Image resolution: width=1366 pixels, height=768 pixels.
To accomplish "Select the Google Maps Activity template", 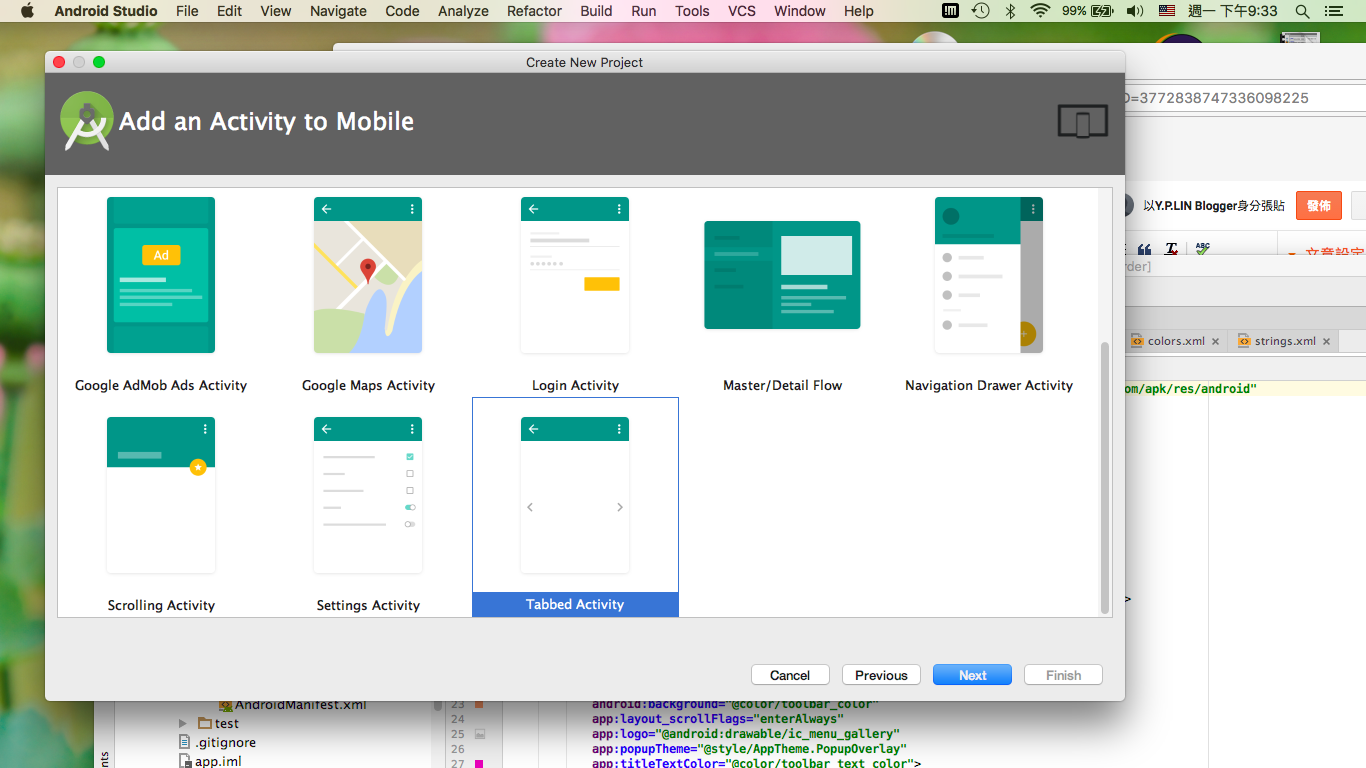I will [368, 275].
